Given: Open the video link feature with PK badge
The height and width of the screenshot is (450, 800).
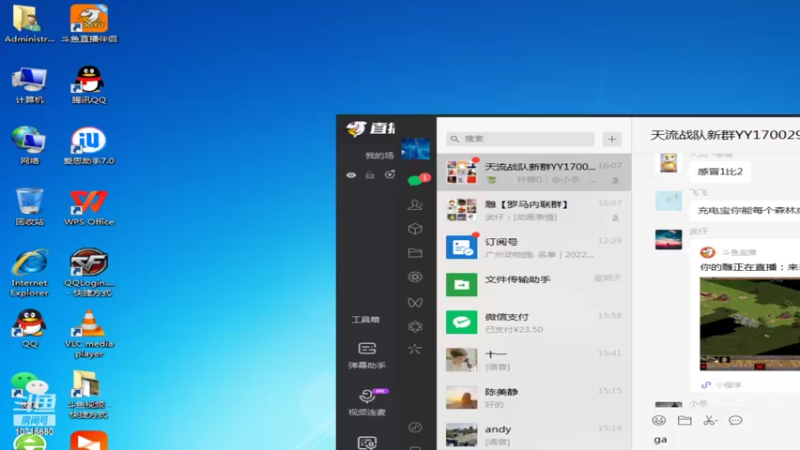Looking at the screenshot, I should pyautogui.click(x=368, y=402).
